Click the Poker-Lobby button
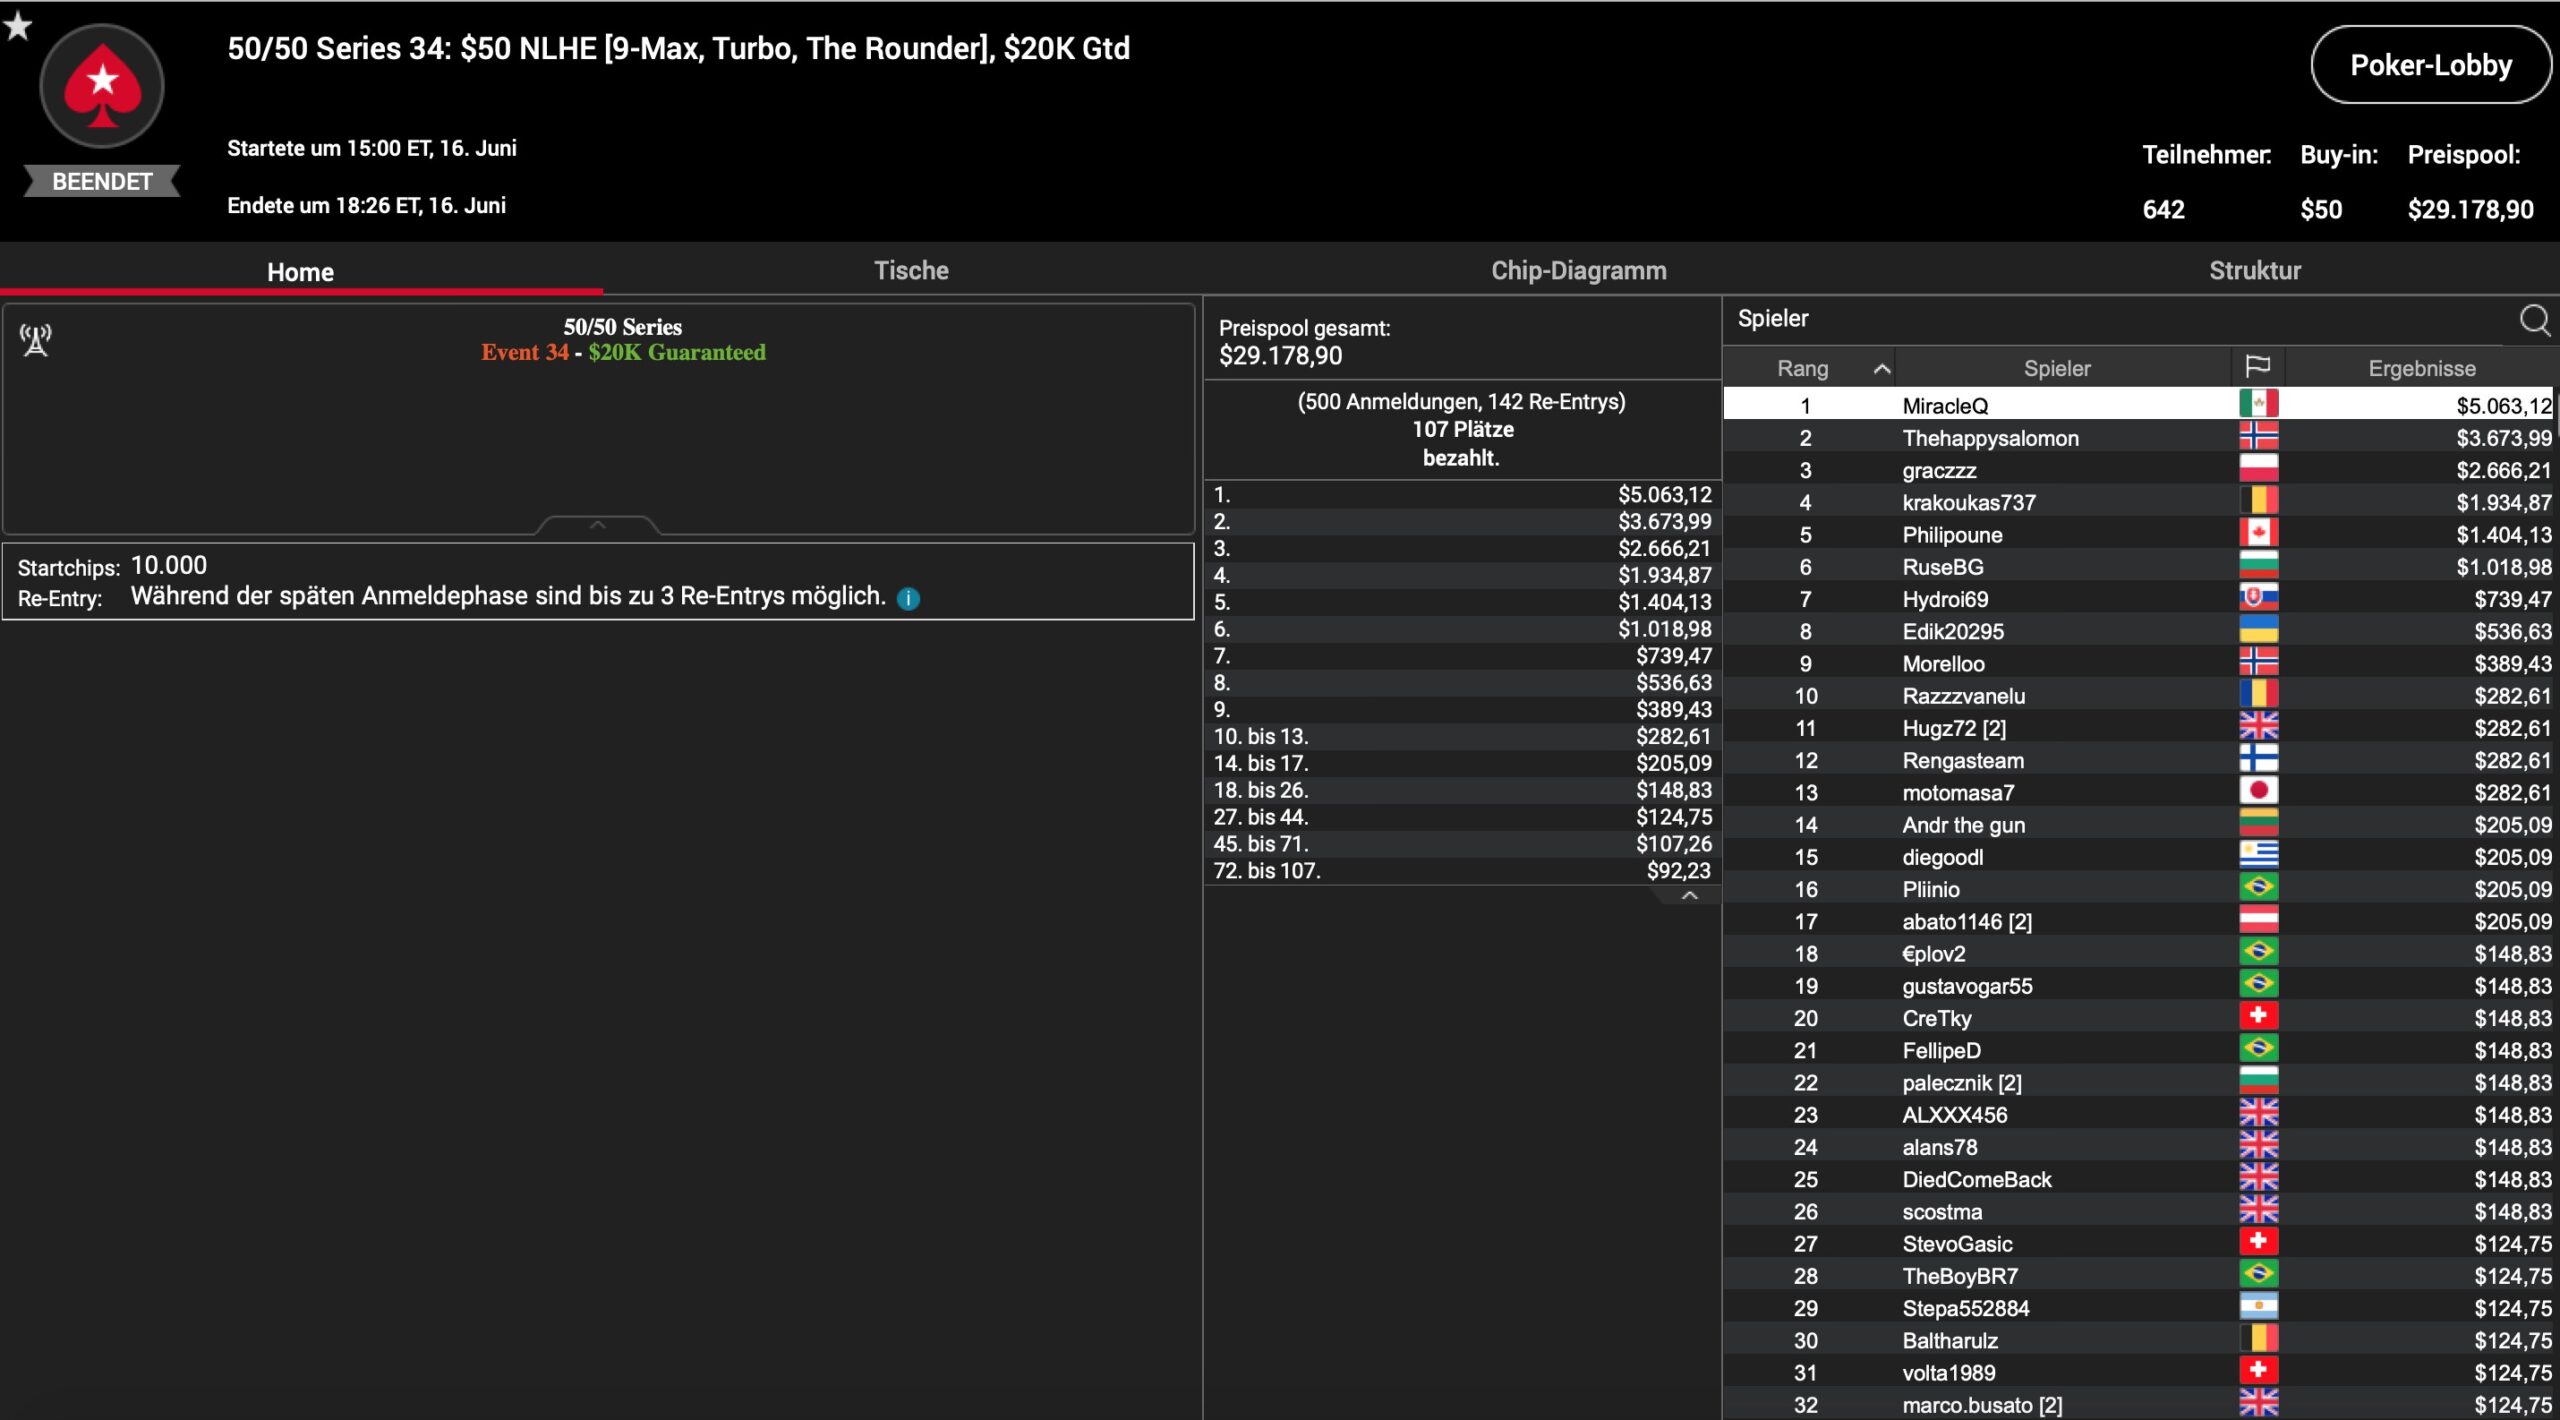2560x1420 pixels. (2430, 65)
